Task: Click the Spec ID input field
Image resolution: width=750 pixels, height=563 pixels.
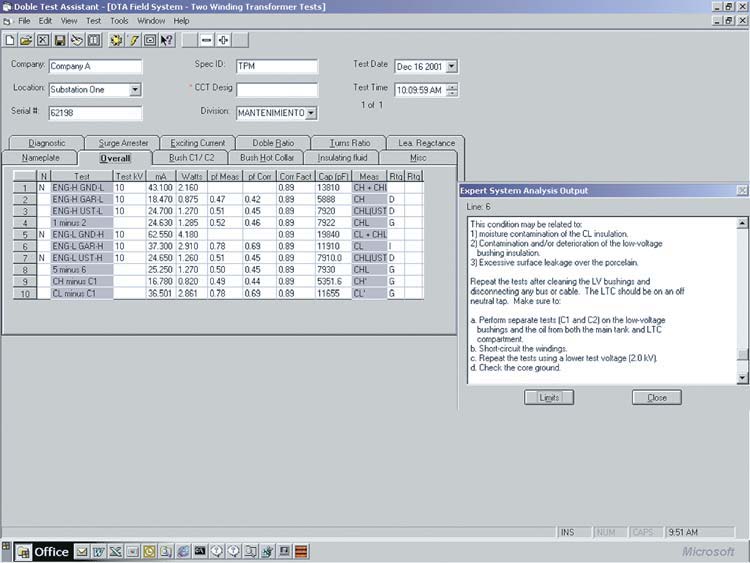Action: click(276, 67)
